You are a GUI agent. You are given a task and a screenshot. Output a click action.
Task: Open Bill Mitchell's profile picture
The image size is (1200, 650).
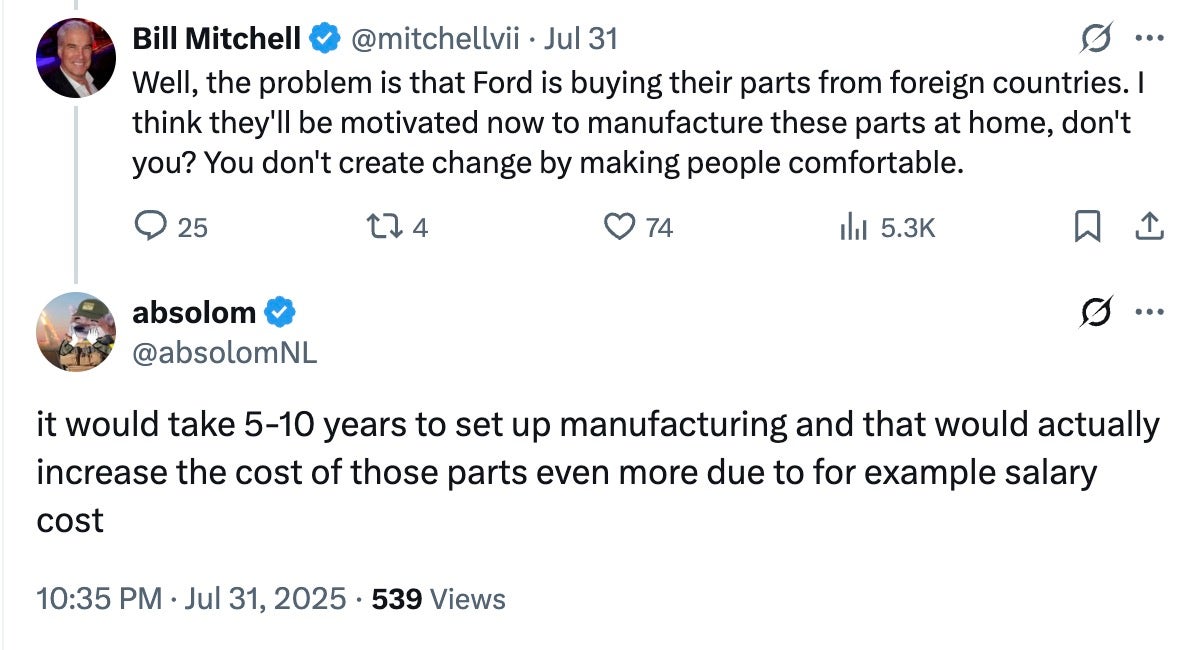tap(76, 58)
